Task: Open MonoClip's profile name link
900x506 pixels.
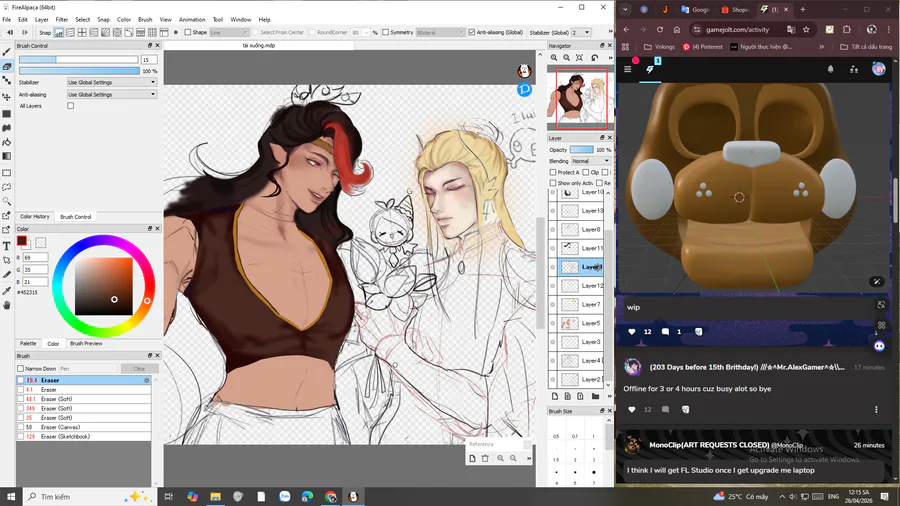Action: (x=709, y=445)
